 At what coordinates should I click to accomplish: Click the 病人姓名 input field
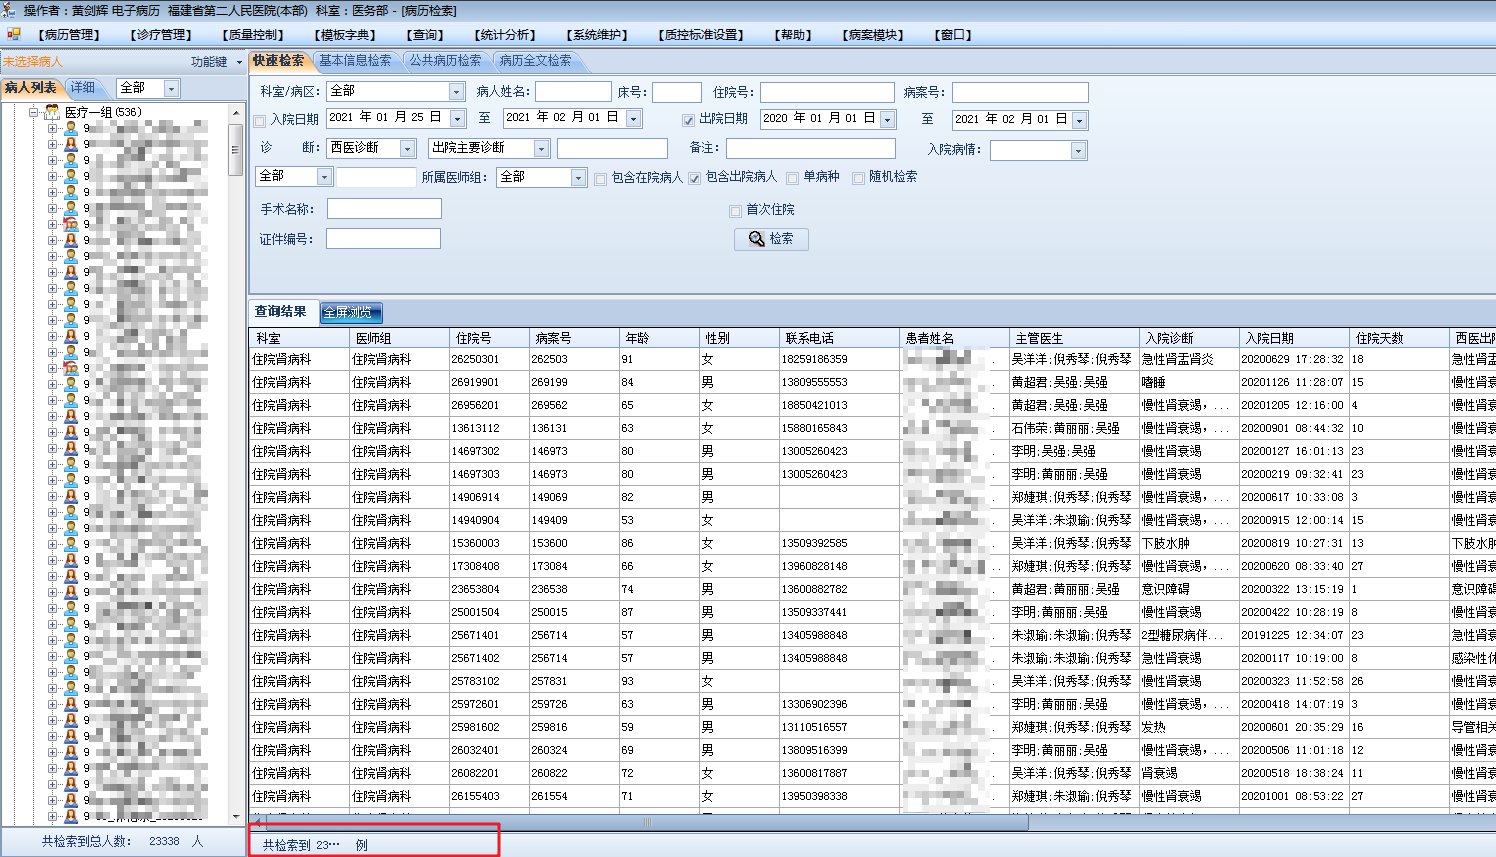(573, 92)
